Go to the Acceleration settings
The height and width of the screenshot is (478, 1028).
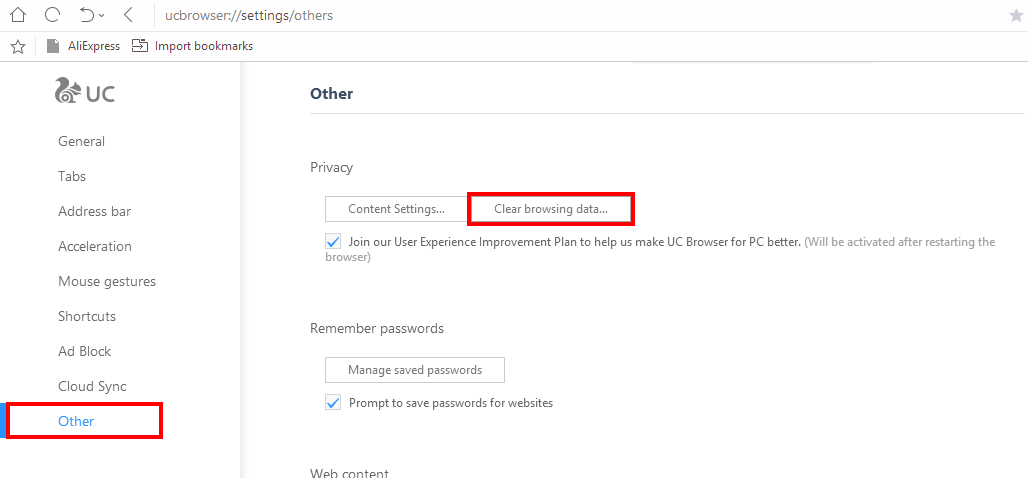[95, 246]
